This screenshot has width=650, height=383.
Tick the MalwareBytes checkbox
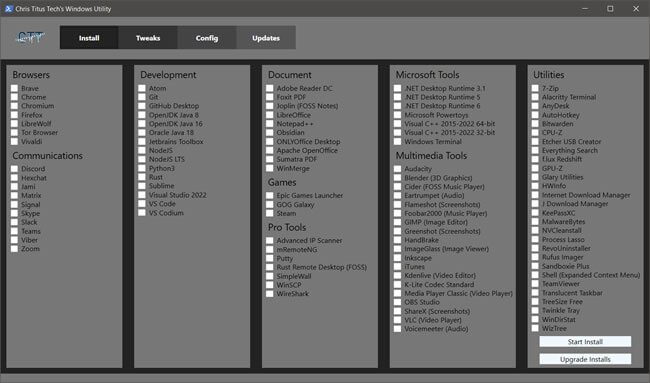coord(535,222)
